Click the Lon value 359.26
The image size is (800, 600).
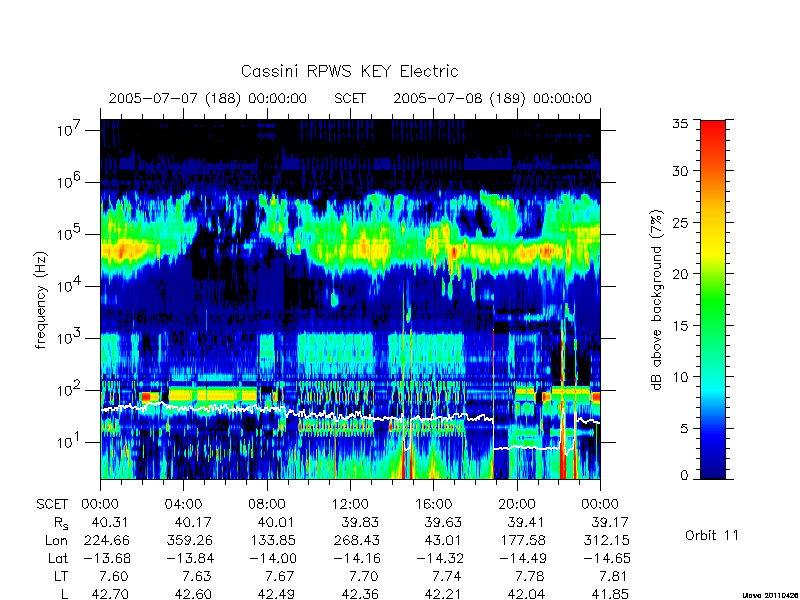[189, 540]
